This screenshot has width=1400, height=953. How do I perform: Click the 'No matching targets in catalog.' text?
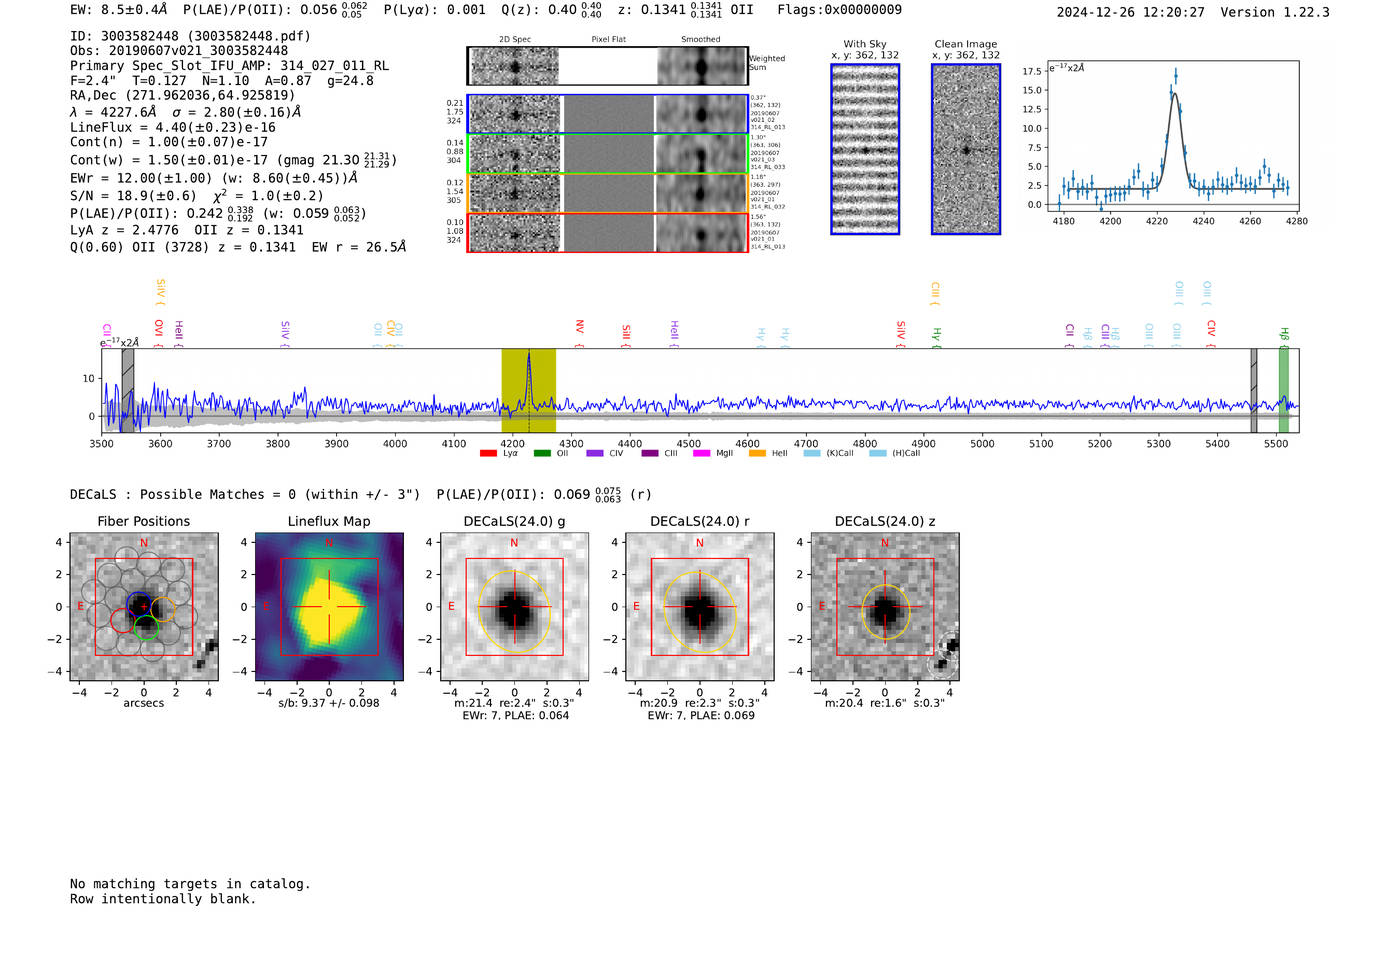point(190,884)
